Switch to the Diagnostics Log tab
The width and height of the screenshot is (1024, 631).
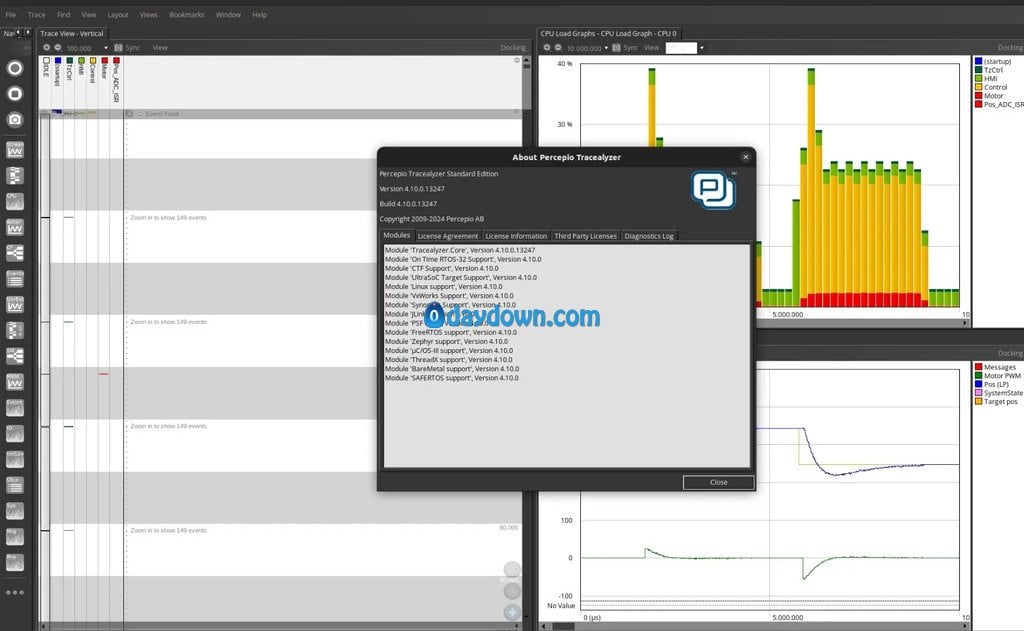pos(648,236)
